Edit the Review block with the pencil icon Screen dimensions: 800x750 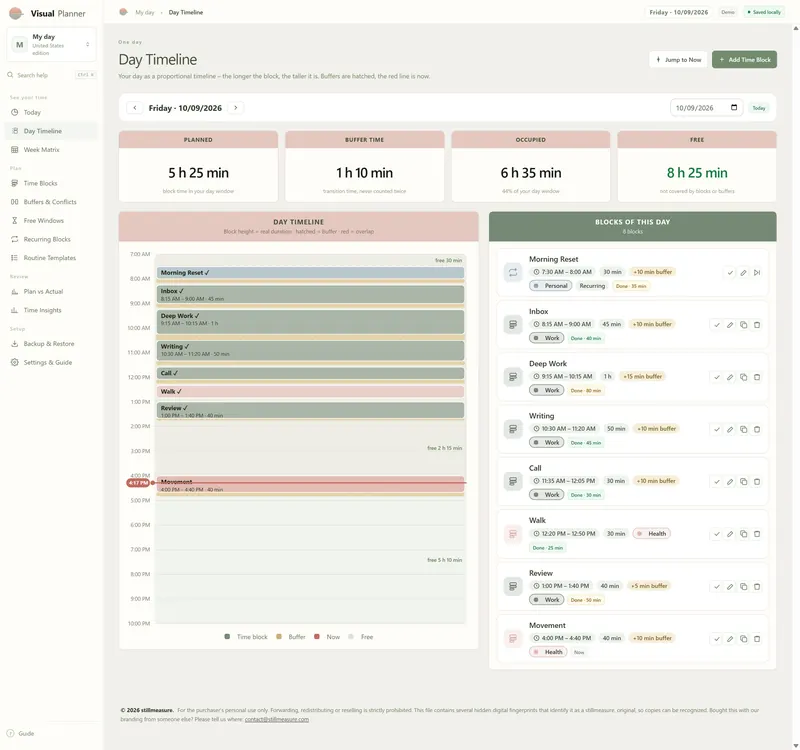pos(730,587)
